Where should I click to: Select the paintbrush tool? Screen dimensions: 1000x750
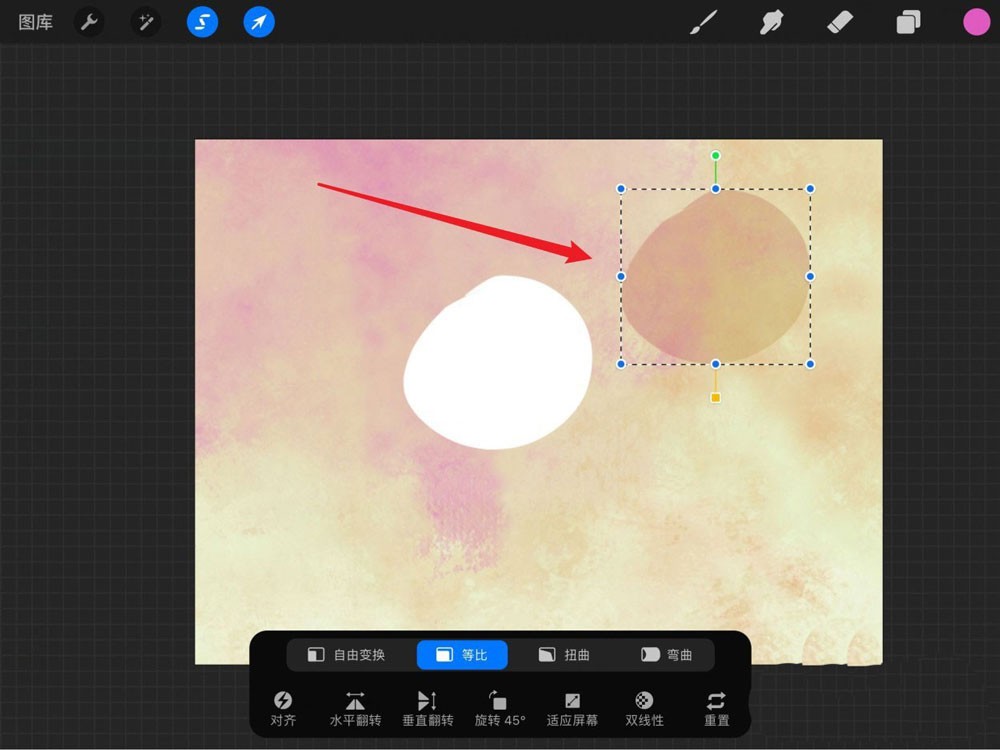click(703, 23)
